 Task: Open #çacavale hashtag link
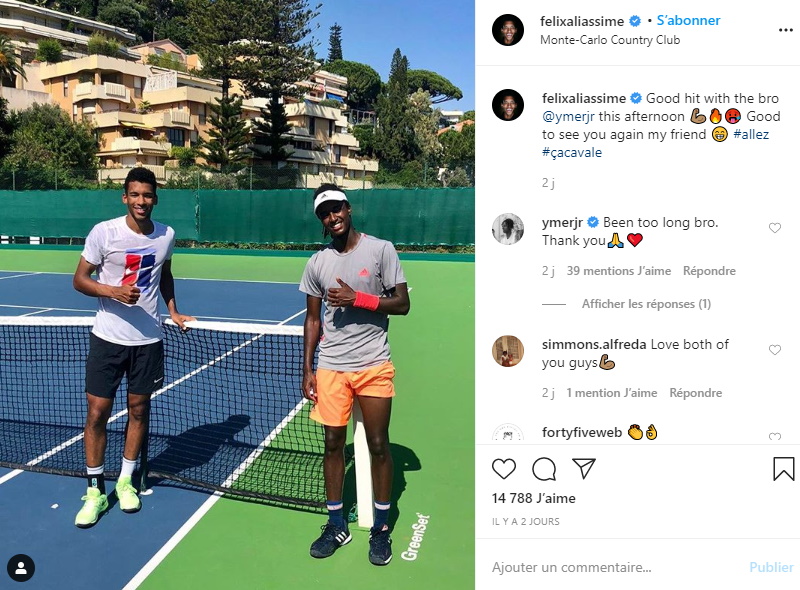571,152
